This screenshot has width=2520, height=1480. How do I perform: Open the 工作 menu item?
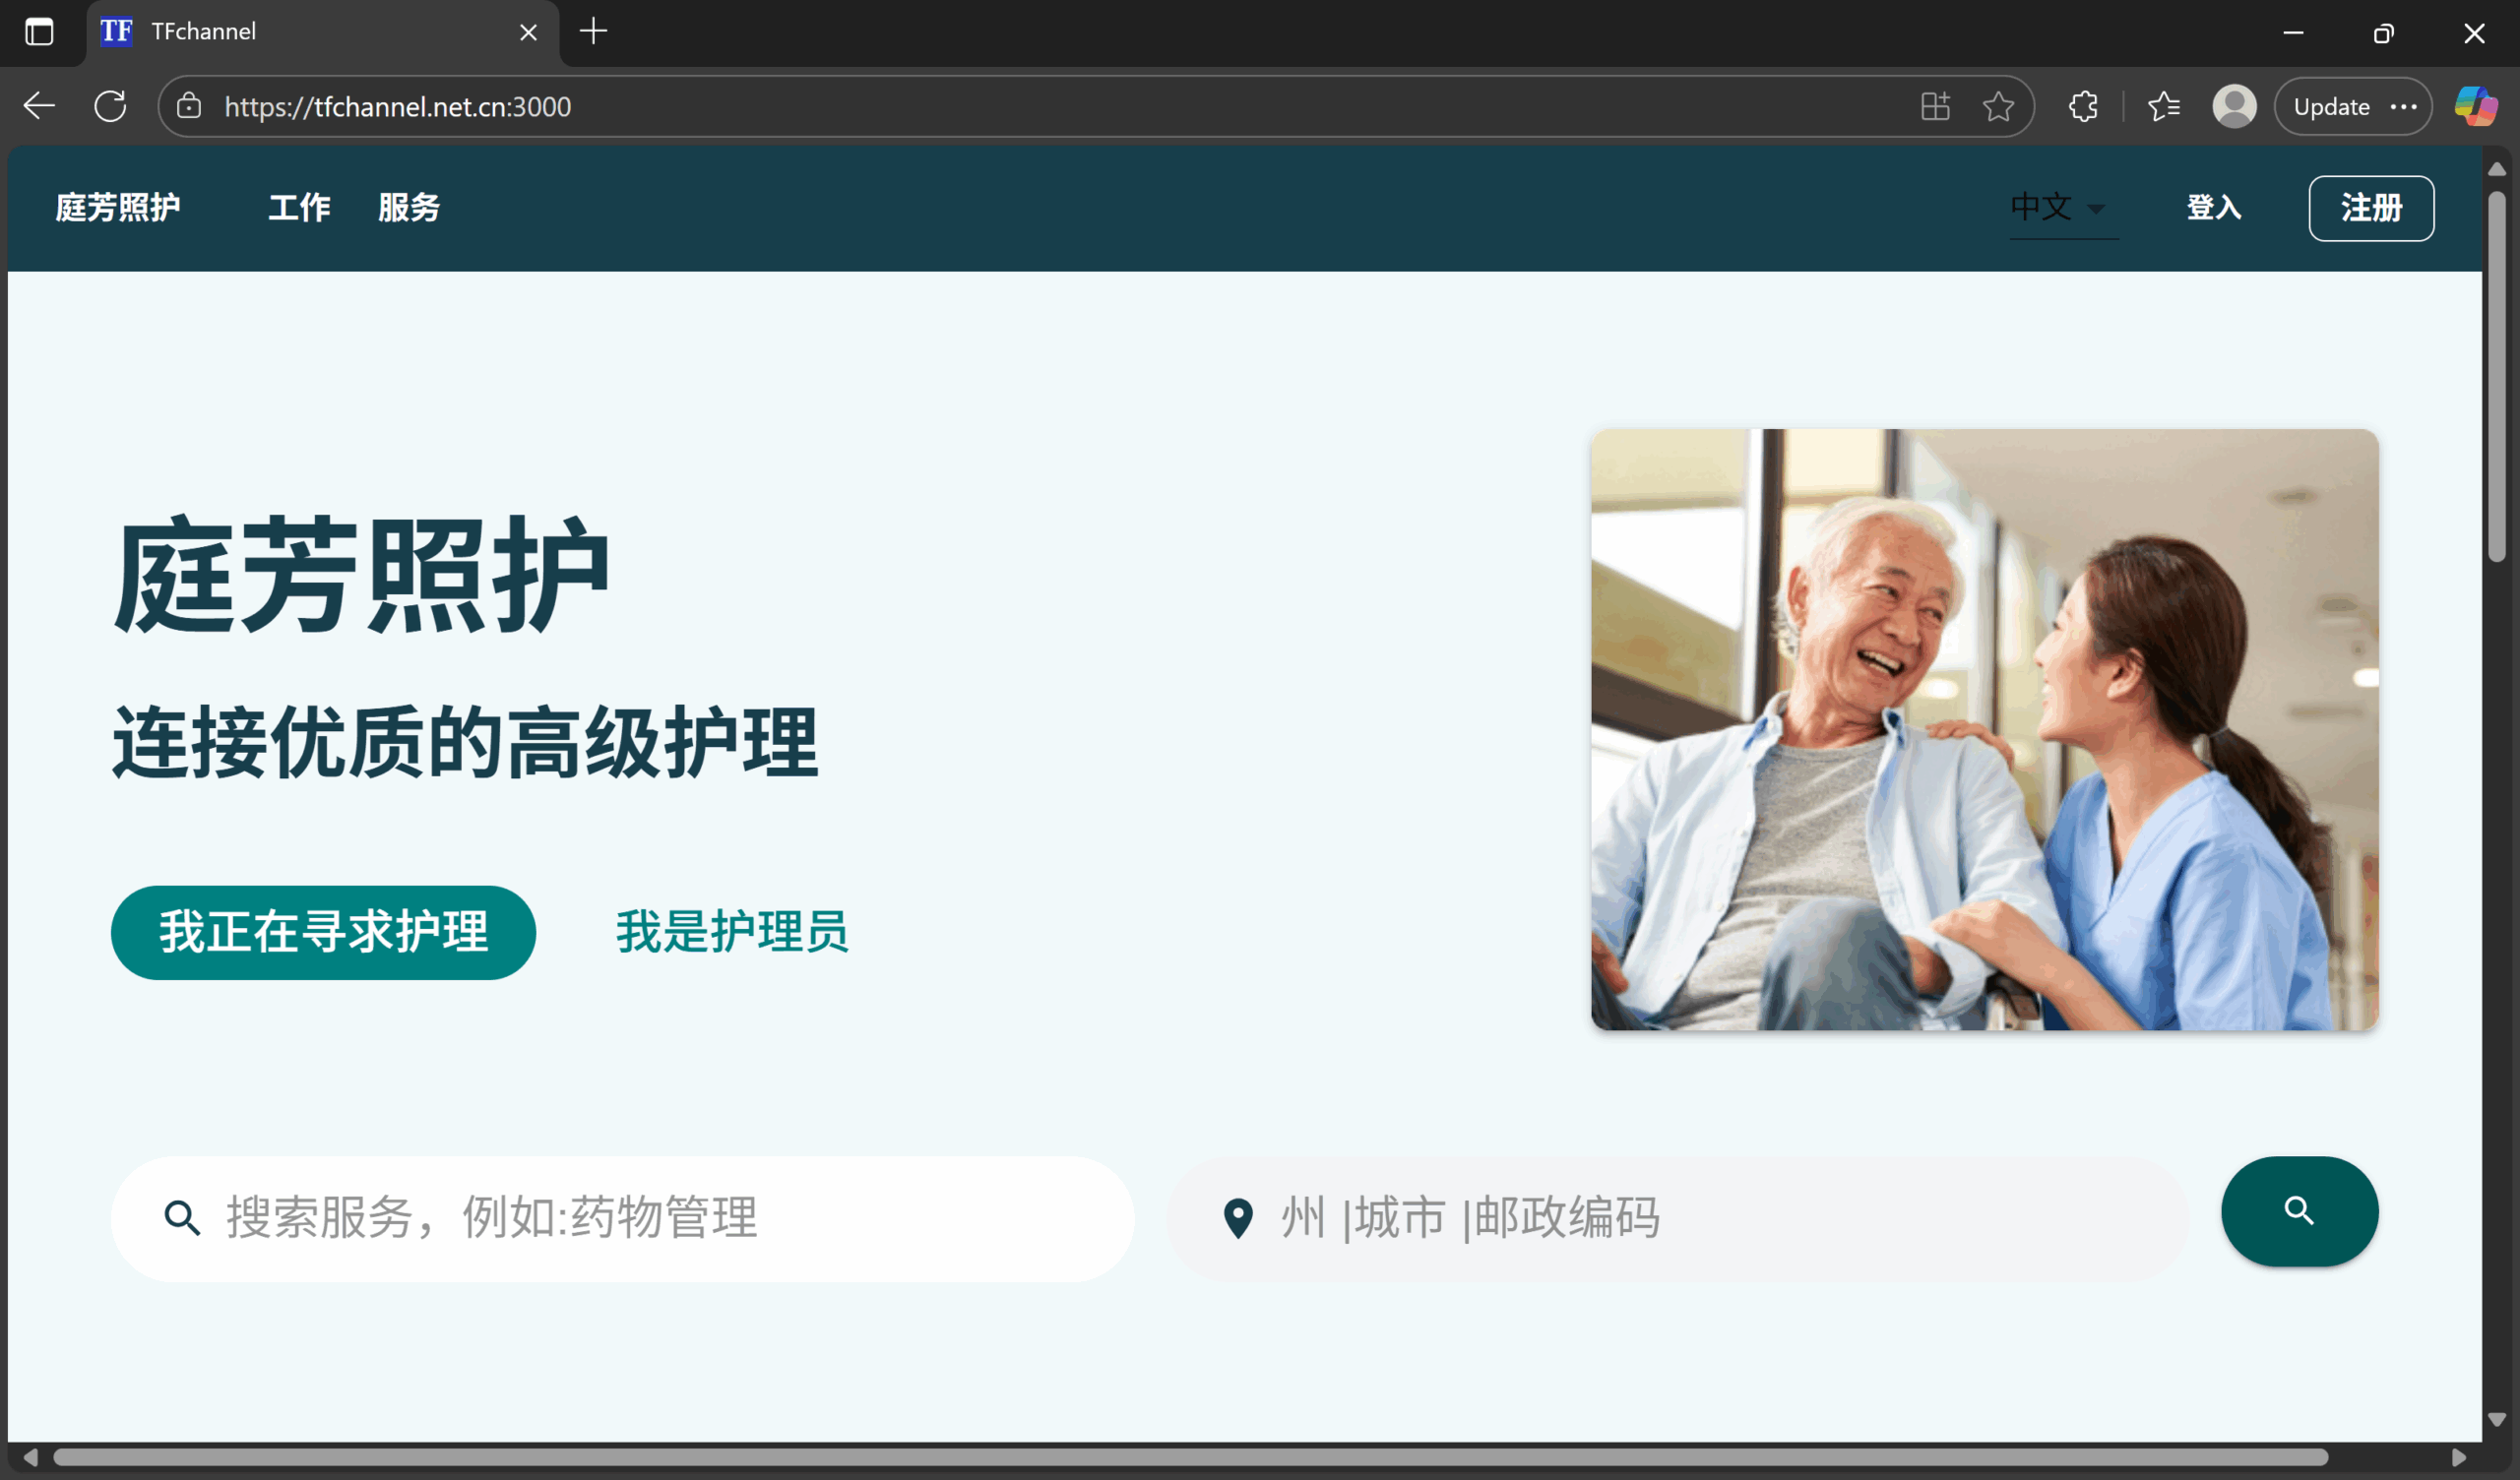(x=299, y=208)
